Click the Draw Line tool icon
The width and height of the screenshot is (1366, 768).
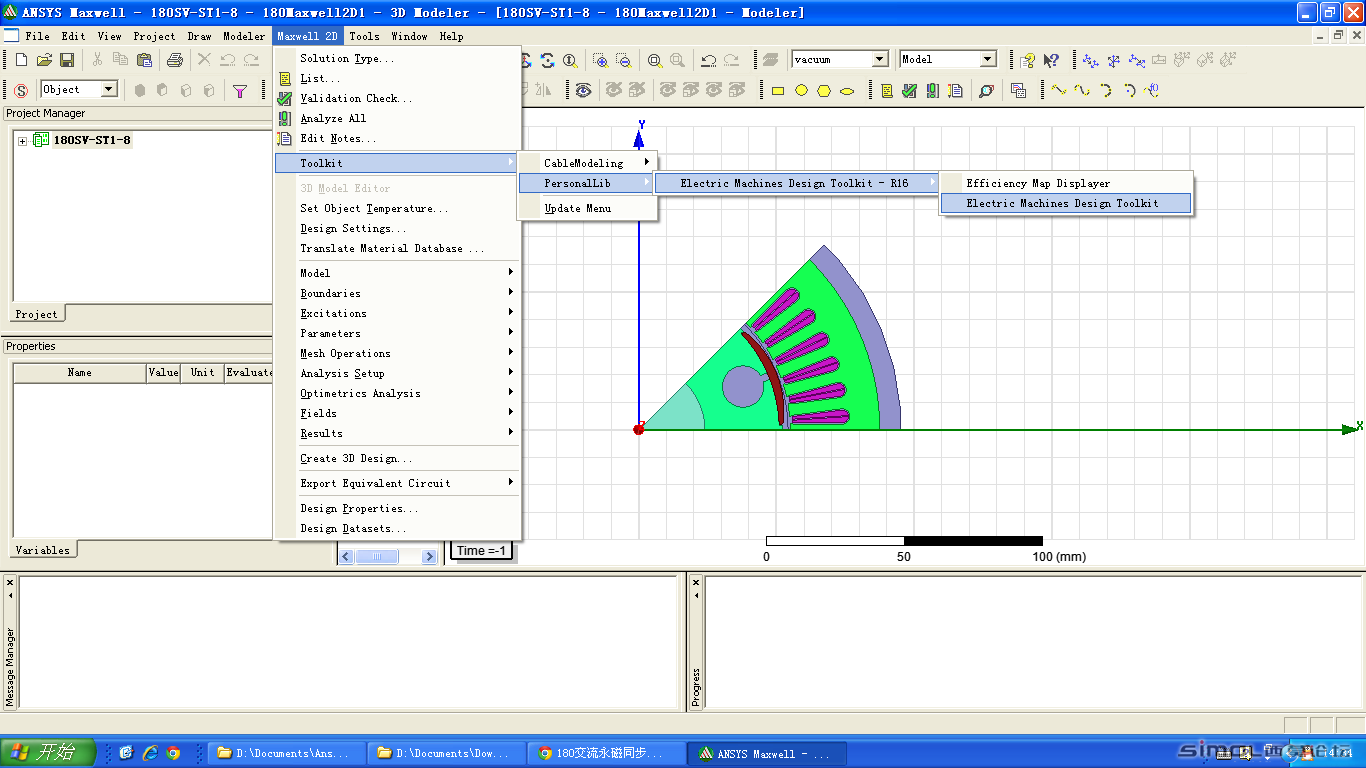coord(1059,91)
